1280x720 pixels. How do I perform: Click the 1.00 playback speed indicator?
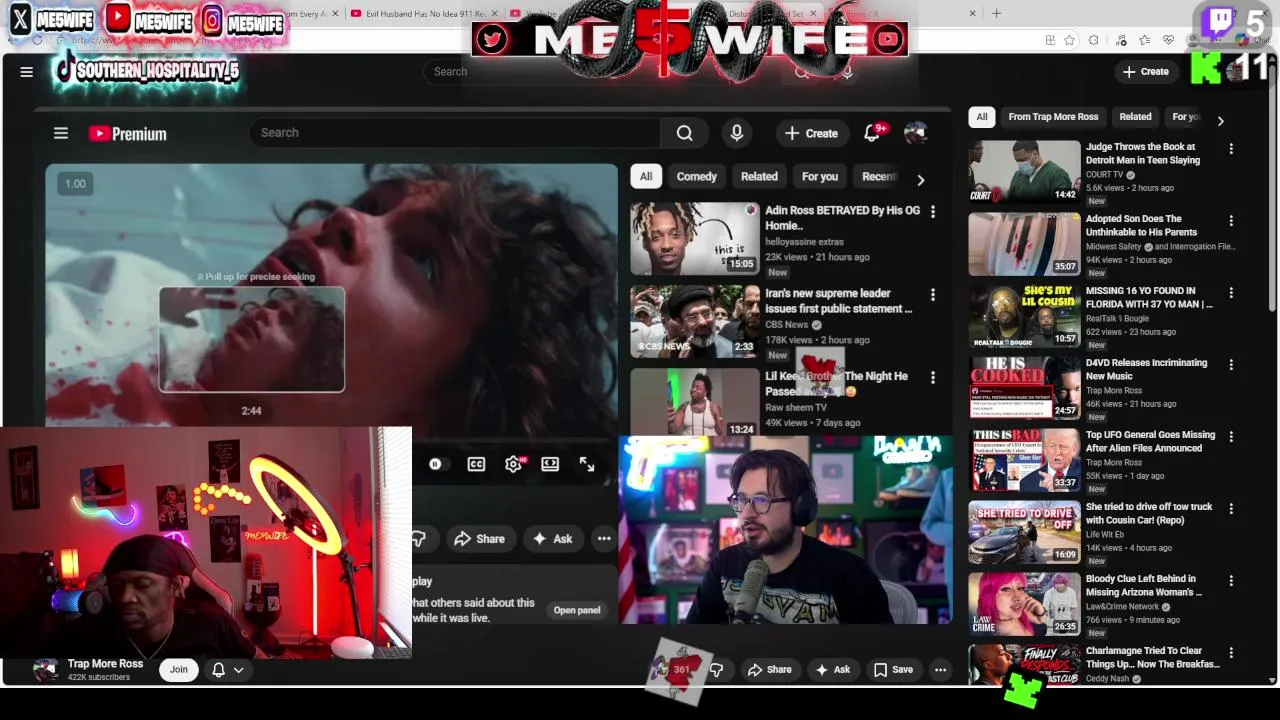click(x=75, y=184)
